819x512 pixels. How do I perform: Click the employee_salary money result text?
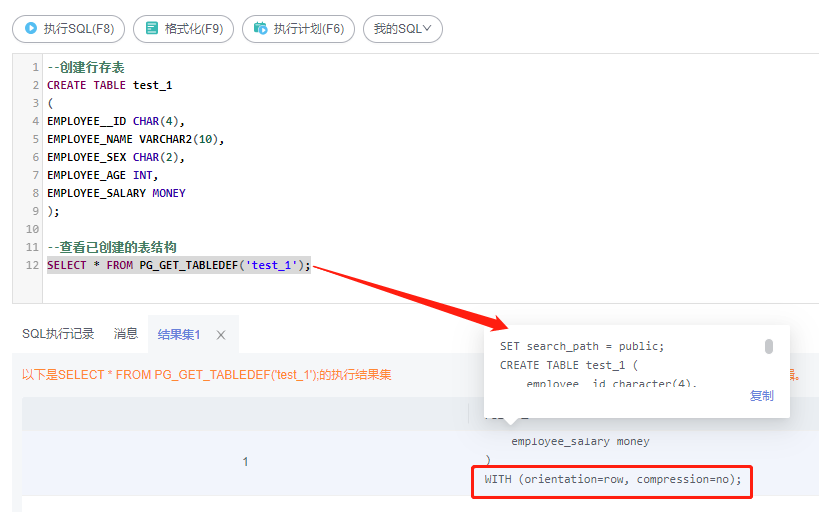pos(580,441)
